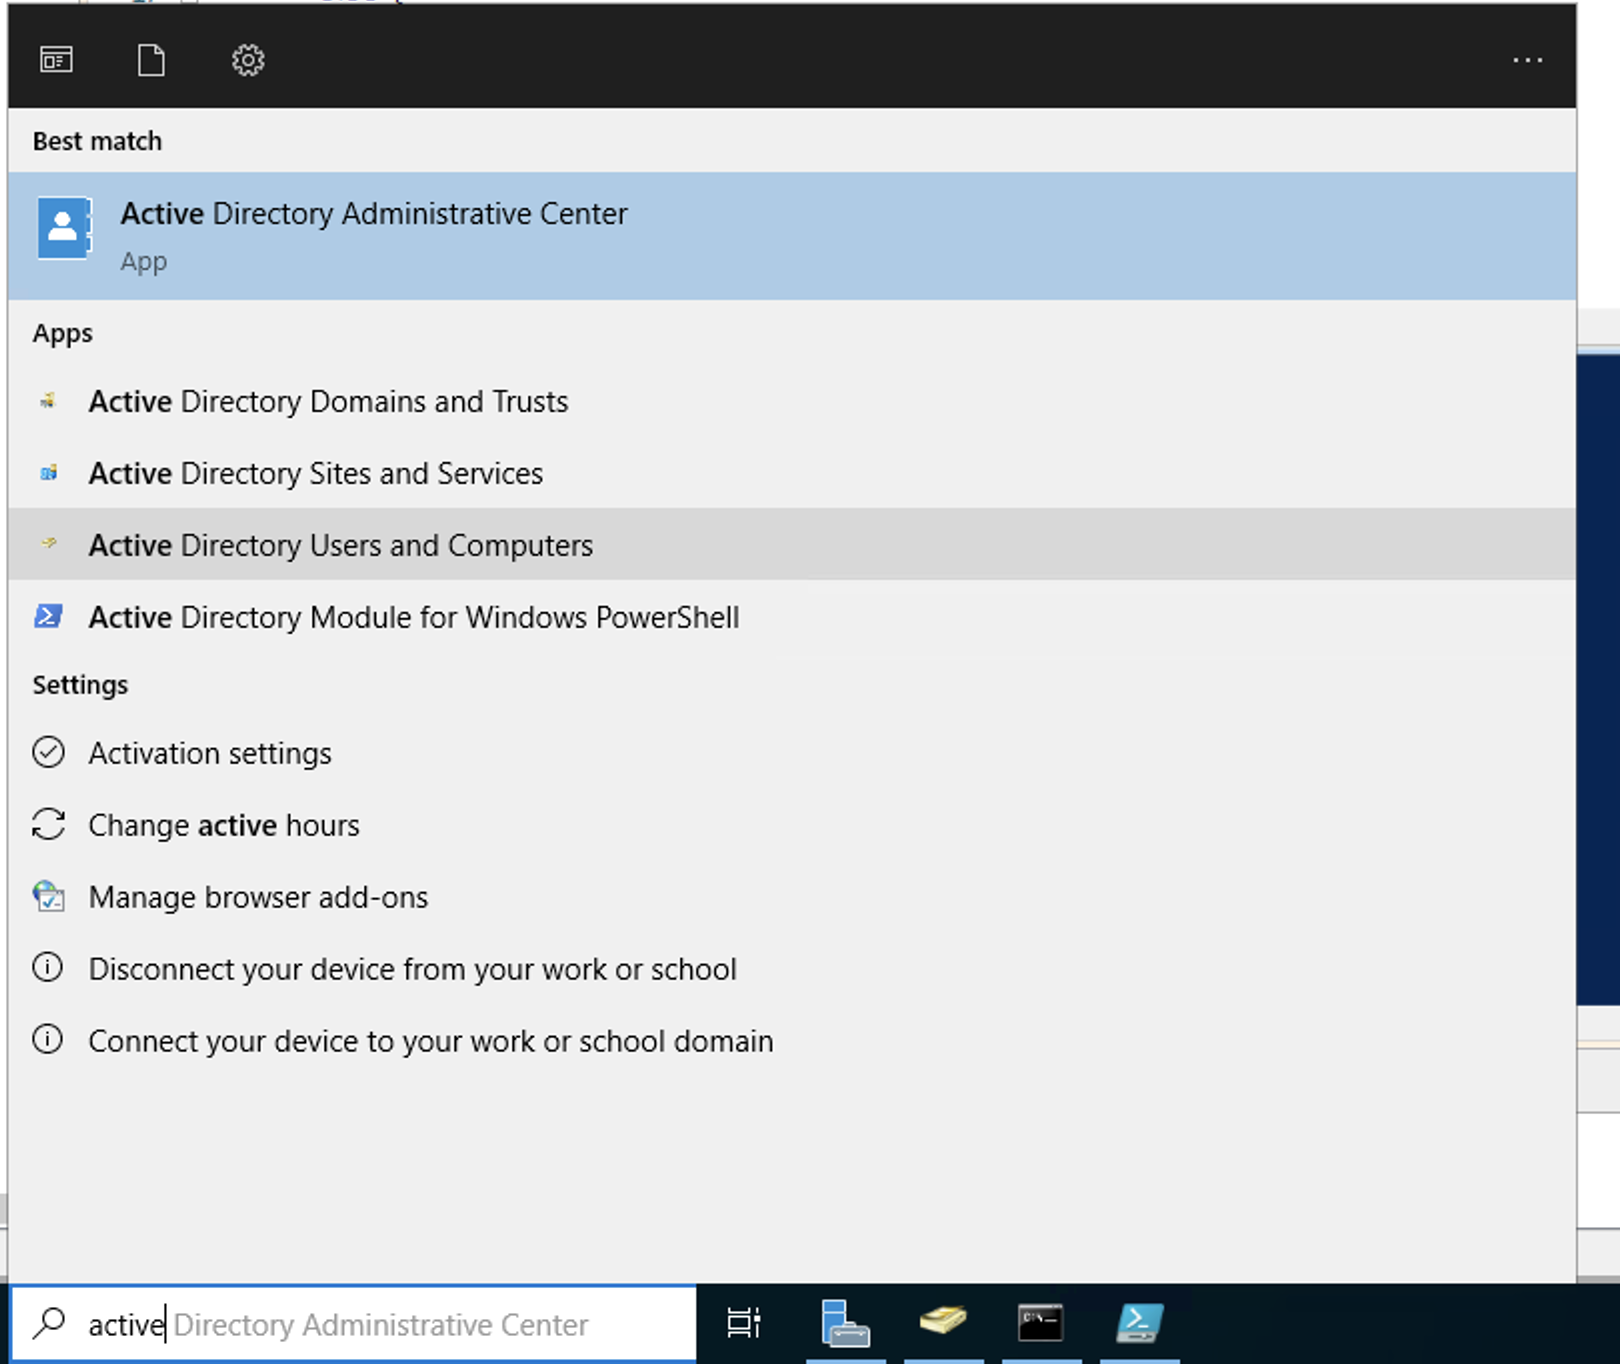Open Windows PowerShell from the taskbar

point(1139,1323)
